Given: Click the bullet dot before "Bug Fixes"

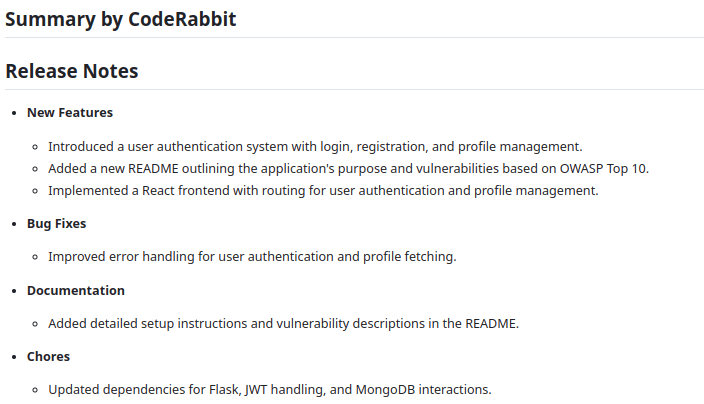Looking at the screenshot, I should point(13,224).
